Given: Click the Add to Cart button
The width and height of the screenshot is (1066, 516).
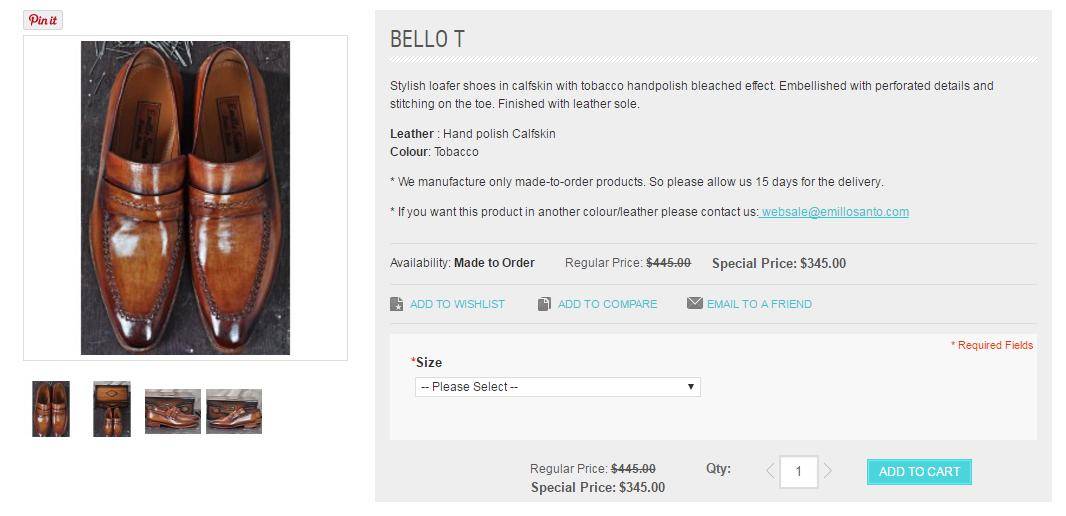Looking at the screenshot, I should click(x=919, y=472).
